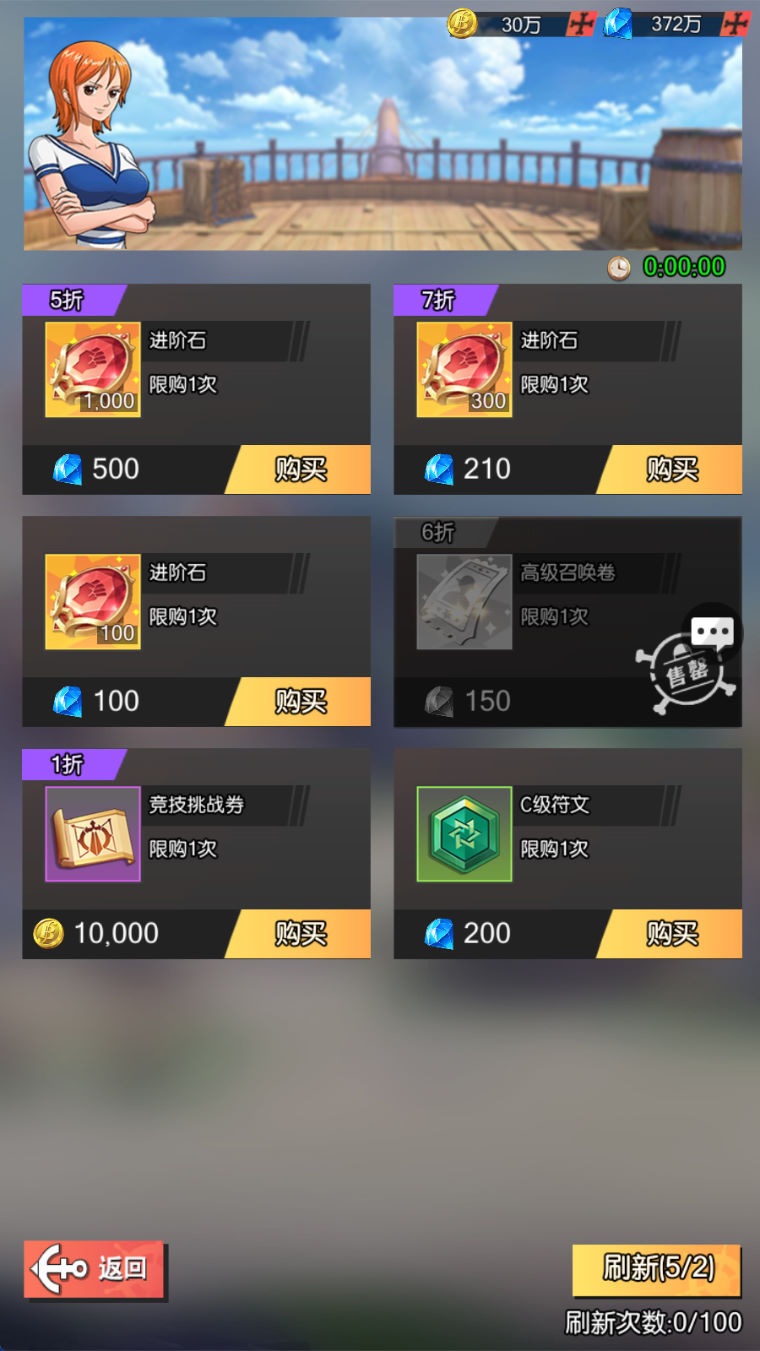The height and width of the screenshot is (1351, 760).
Task: Tap the 竞技挑战券 scroll icon
Action: [x=93, y=833]
